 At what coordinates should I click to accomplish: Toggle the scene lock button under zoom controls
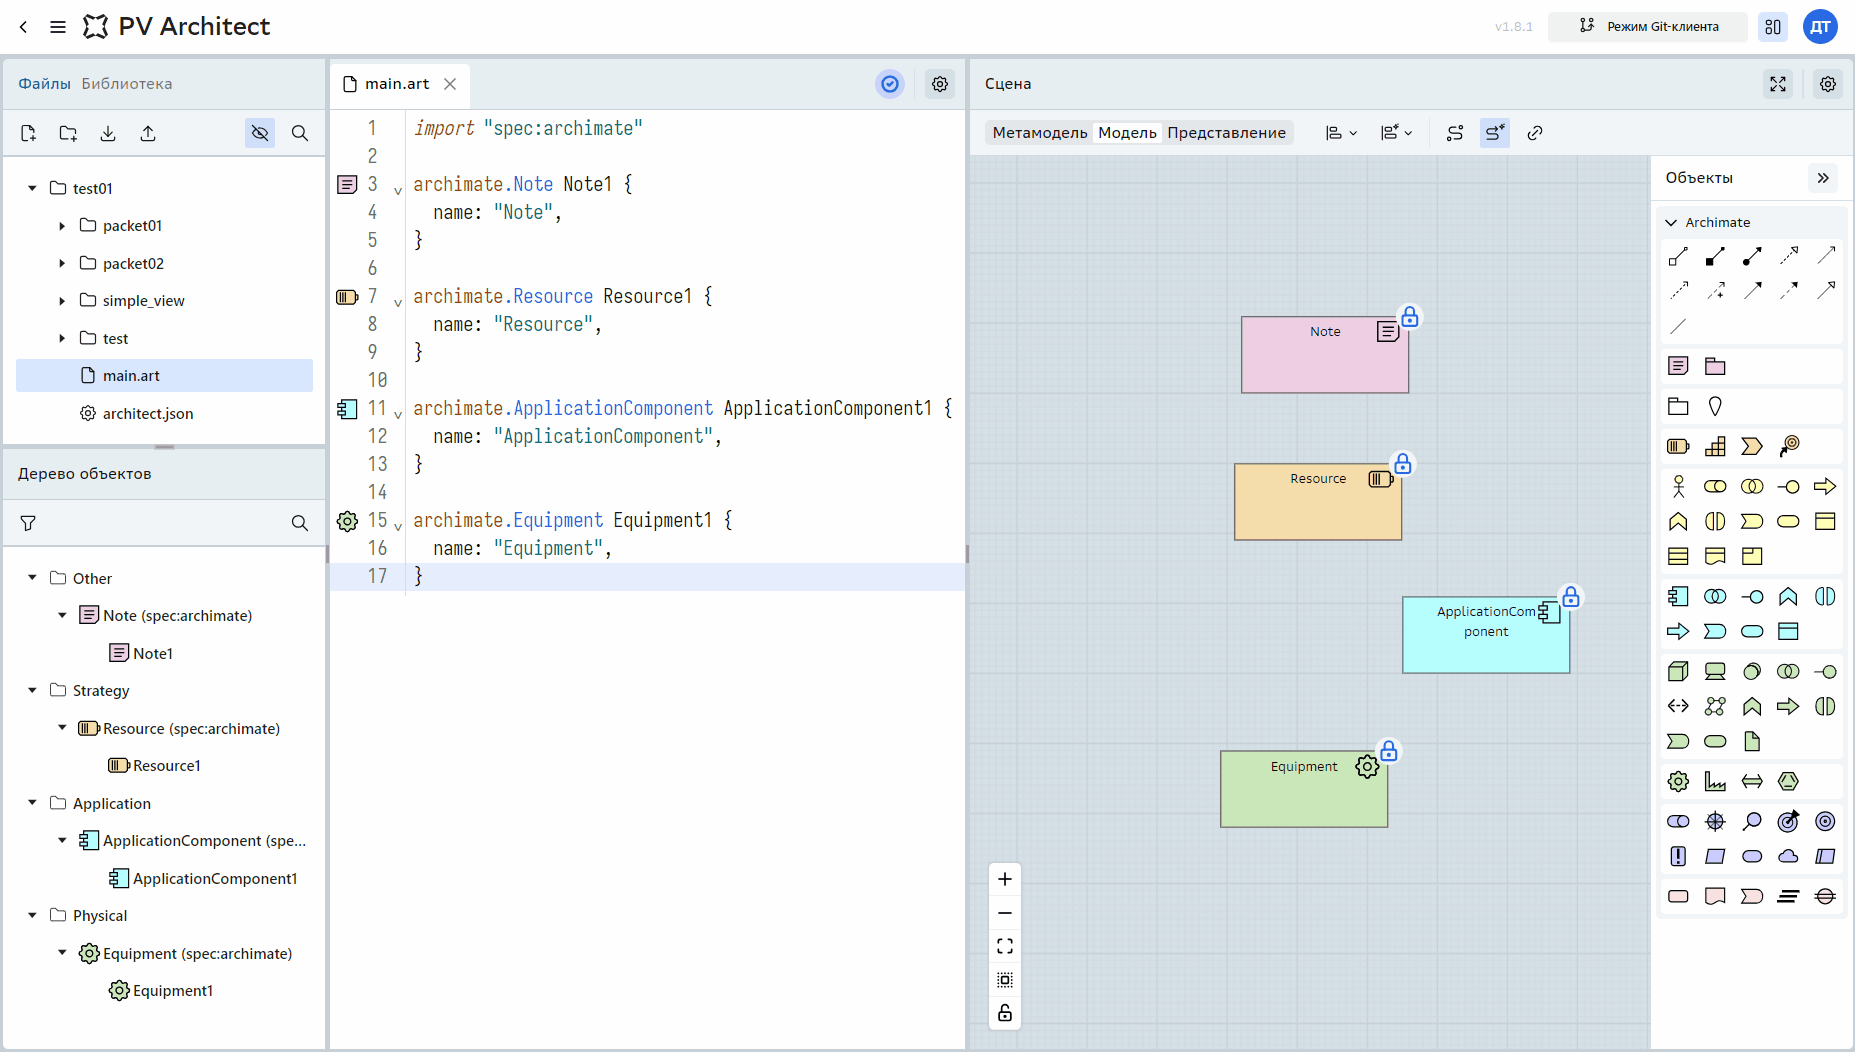[1005, 1013]
